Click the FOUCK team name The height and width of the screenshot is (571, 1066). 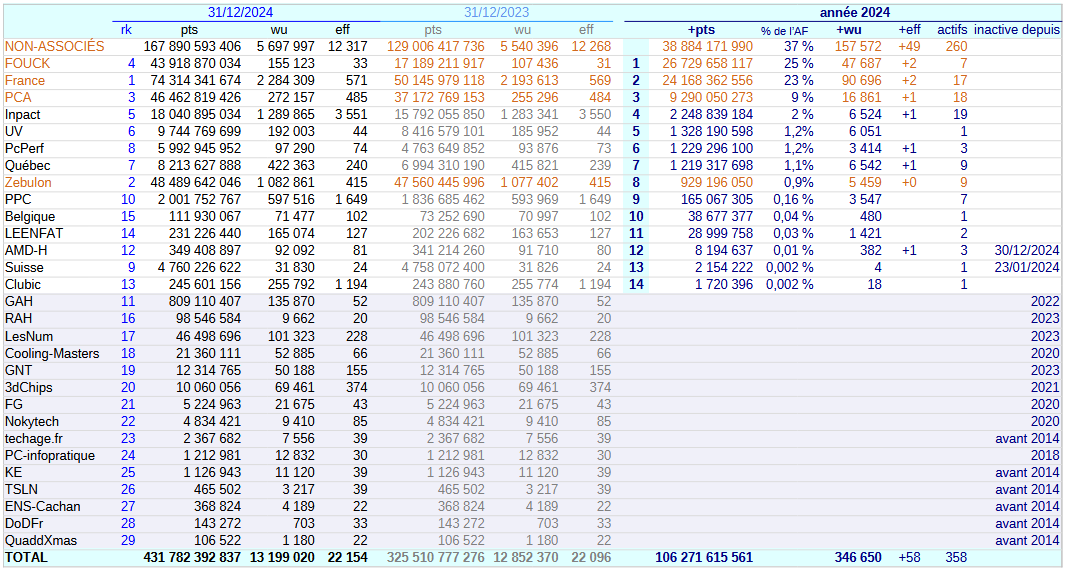[x=27, y=63]
